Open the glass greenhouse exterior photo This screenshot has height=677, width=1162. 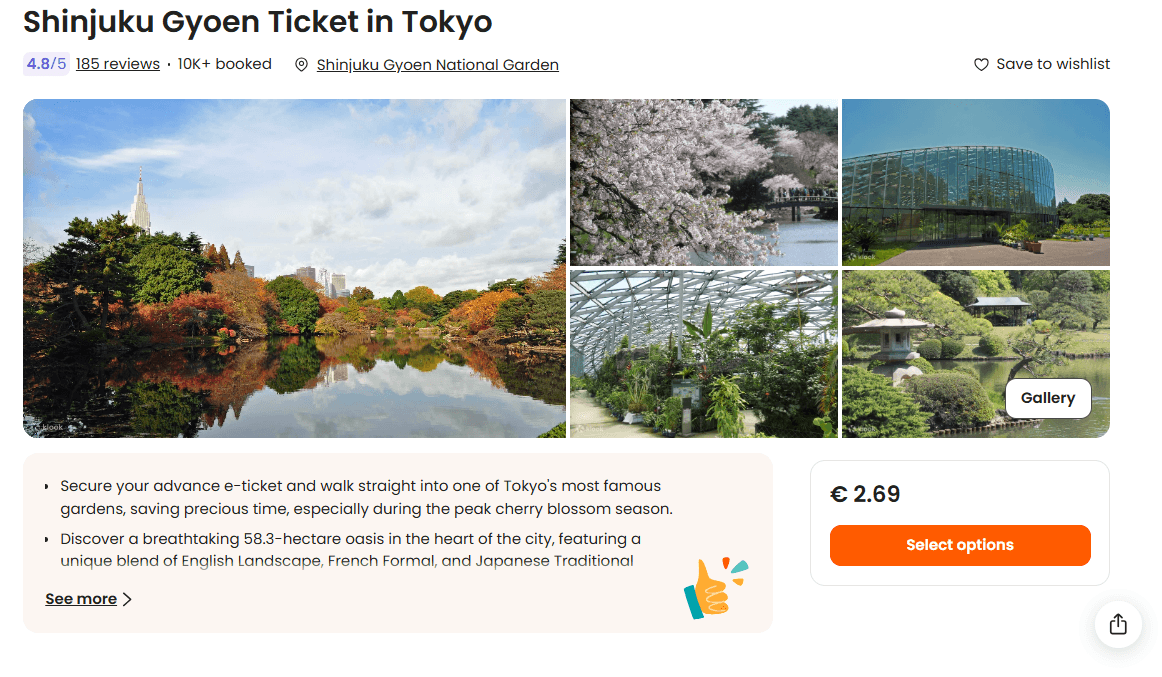pos(975,182)
